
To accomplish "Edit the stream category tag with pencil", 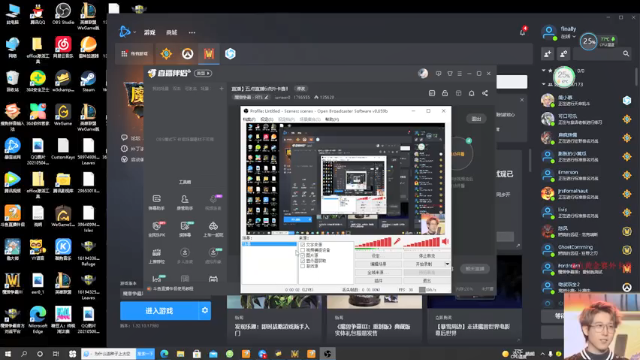I will pyautogui.click(x=267, y=97).
